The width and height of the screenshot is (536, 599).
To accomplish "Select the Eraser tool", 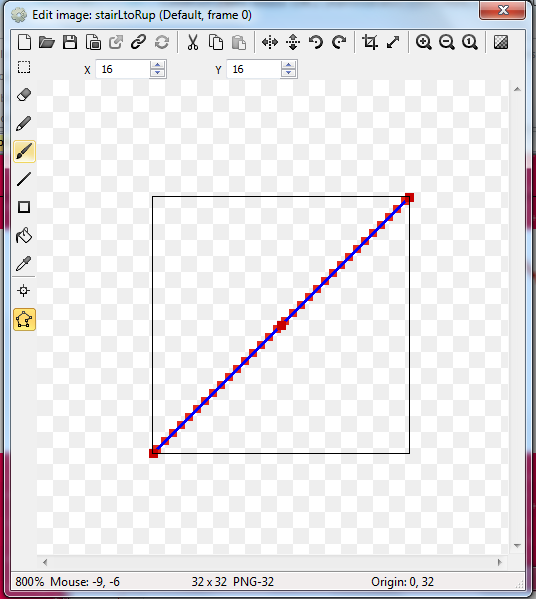I will (24, 95).
